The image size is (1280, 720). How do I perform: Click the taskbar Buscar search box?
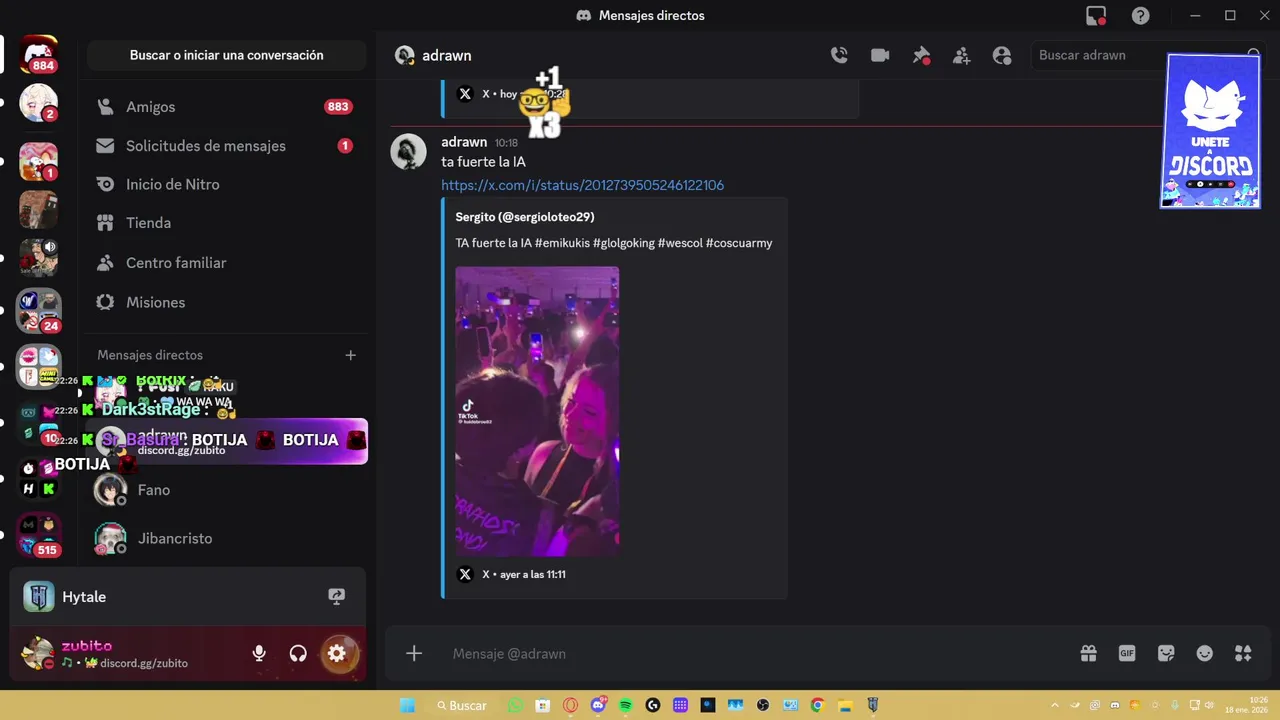click(x=461, y=705)
